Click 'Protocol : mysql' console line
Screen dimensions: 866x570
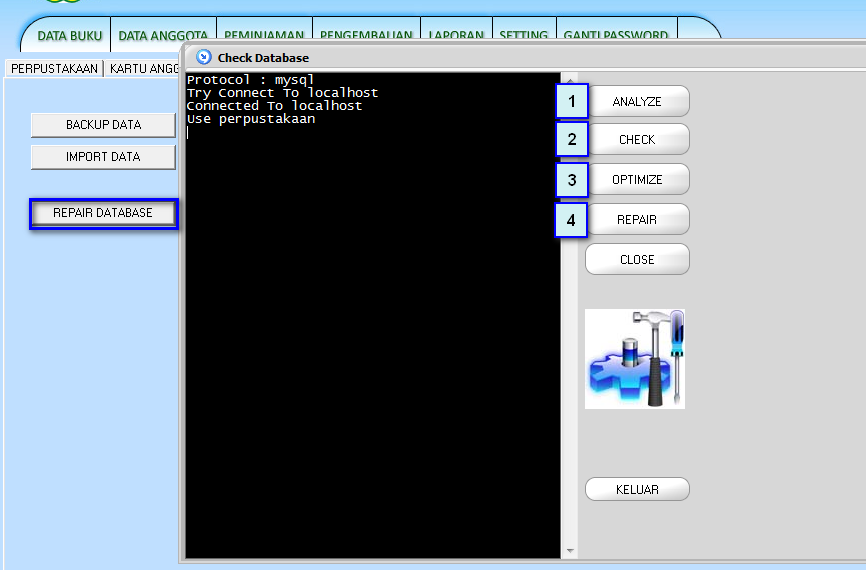(250, 80)
